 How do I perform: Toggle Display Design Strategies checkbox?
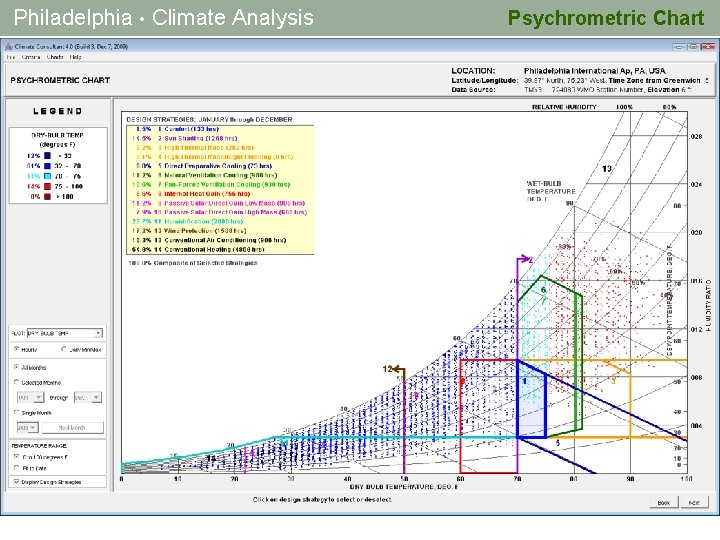coord(17,482)
